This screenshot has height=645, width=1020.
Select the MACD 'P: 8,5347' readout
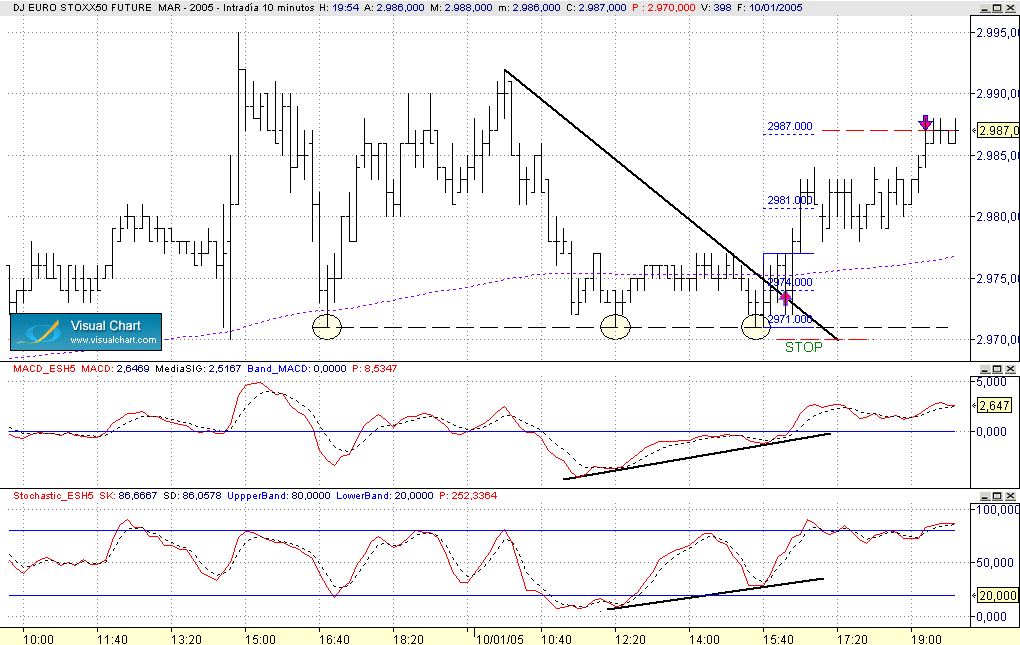click(375, 369)
